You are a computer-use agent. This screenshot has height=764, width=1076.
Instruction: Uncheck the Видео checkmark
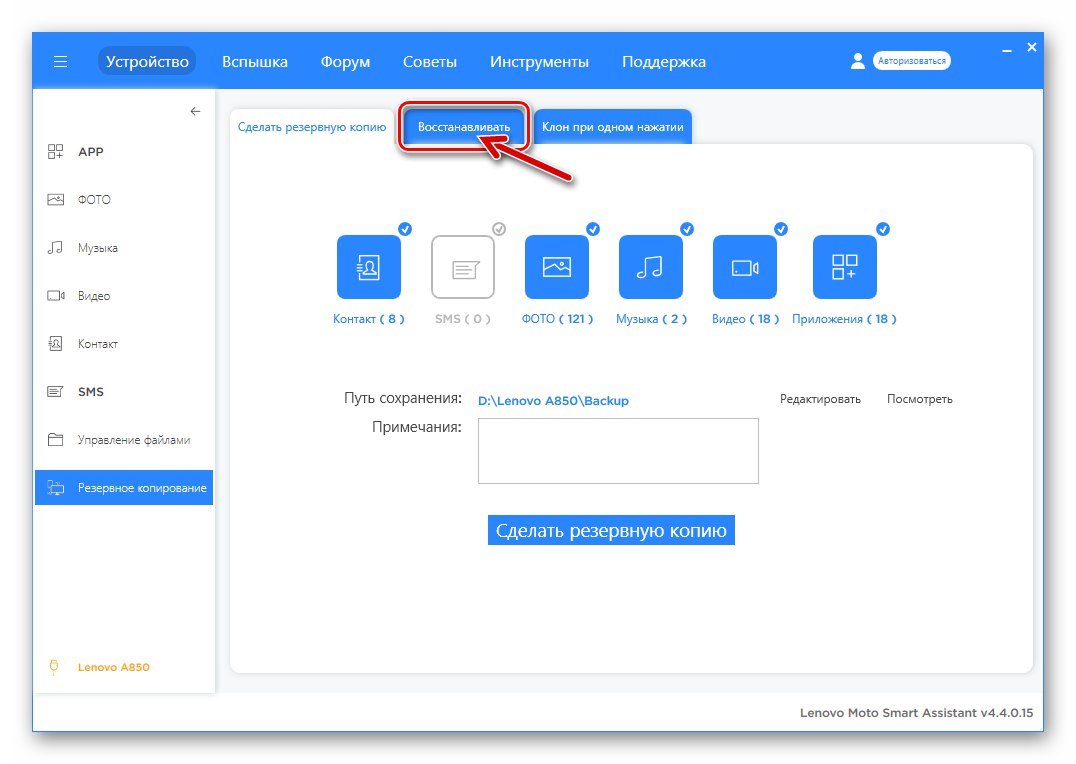click(781, 229)
